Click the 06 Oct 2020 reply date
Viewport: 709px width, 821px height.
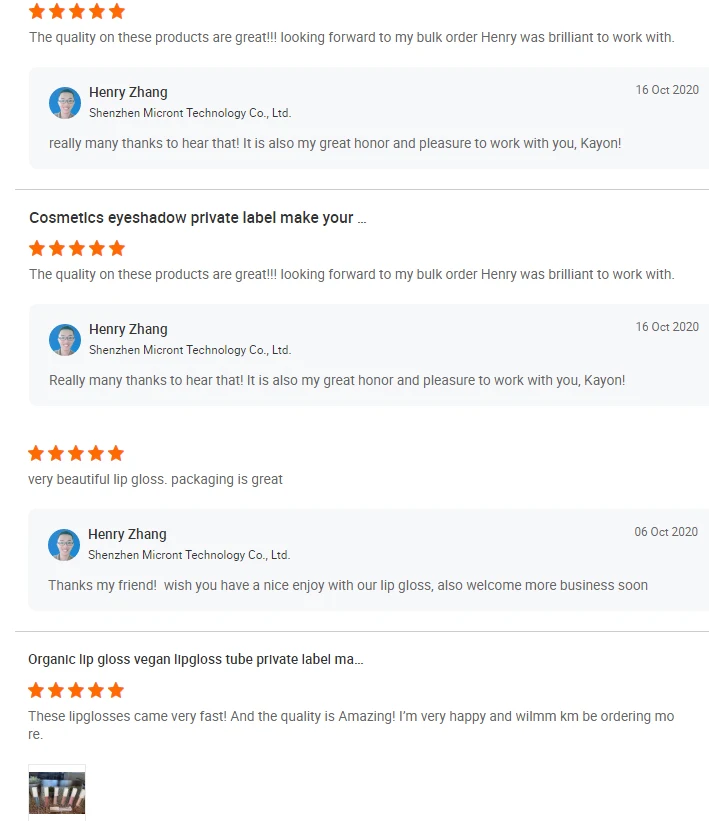coord(666,532)
